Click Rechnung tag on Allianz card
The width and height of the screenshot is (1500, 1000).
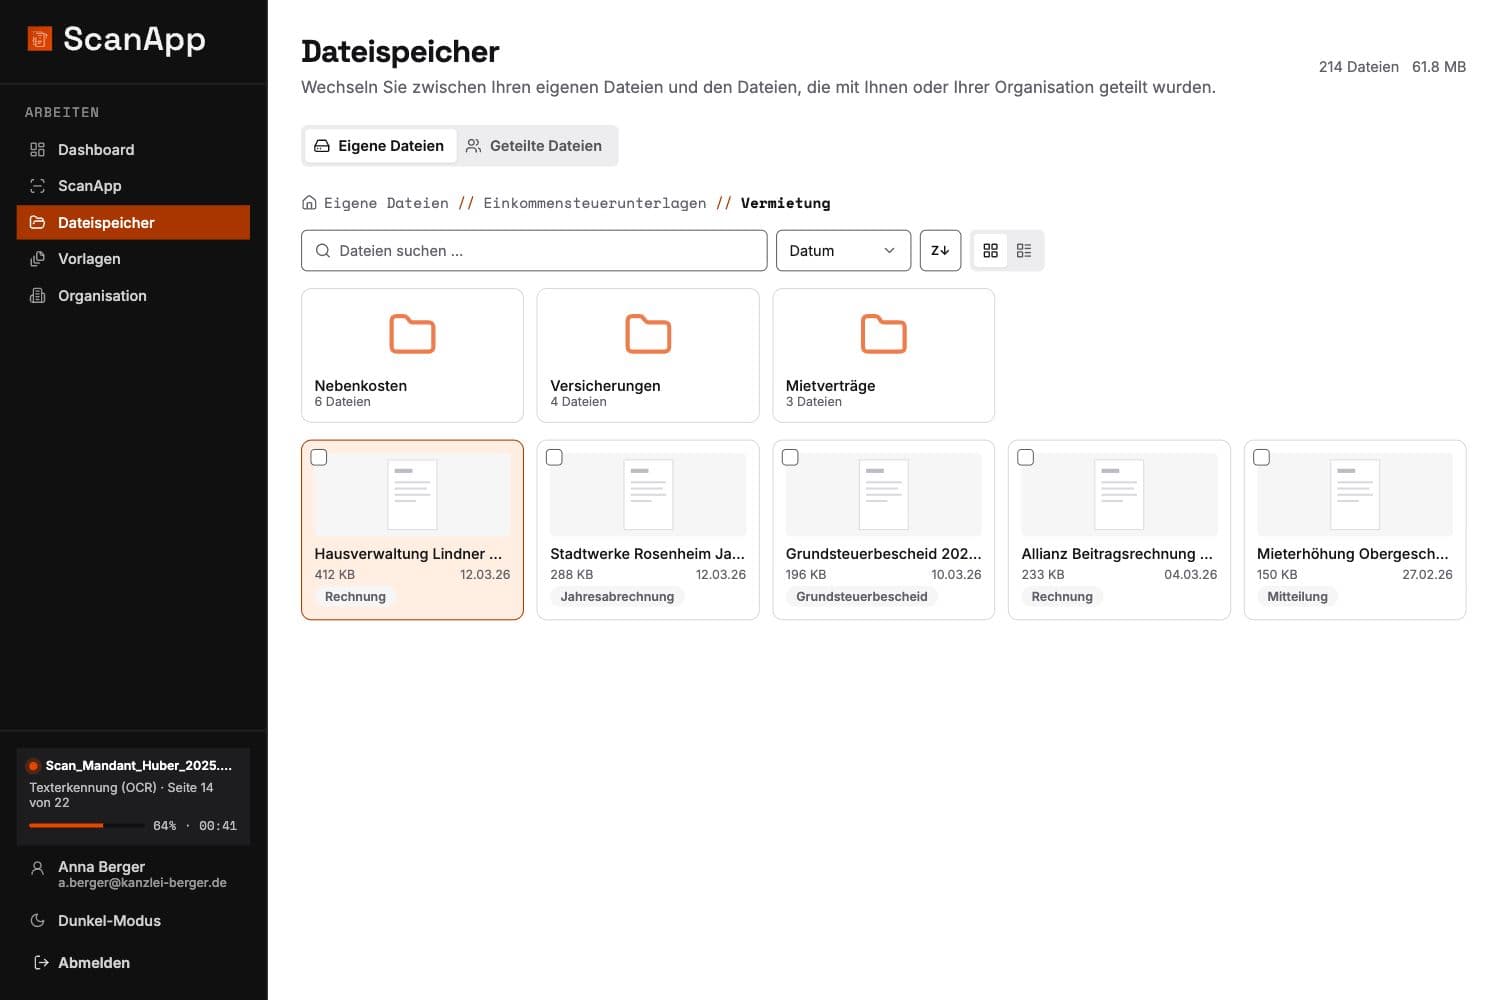tap(1062, 597)
